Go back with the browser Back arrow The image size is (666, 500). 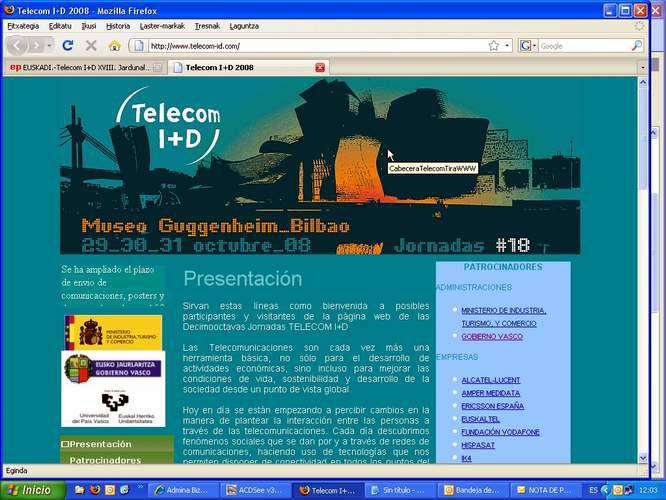tap(17, 45)
